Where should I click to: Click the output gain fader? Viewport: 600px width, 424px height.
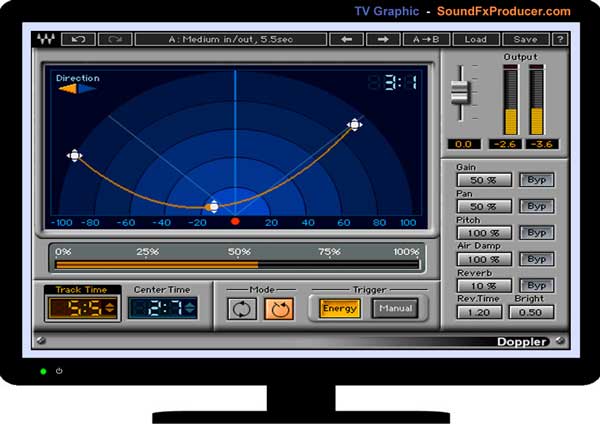[460, 93]
